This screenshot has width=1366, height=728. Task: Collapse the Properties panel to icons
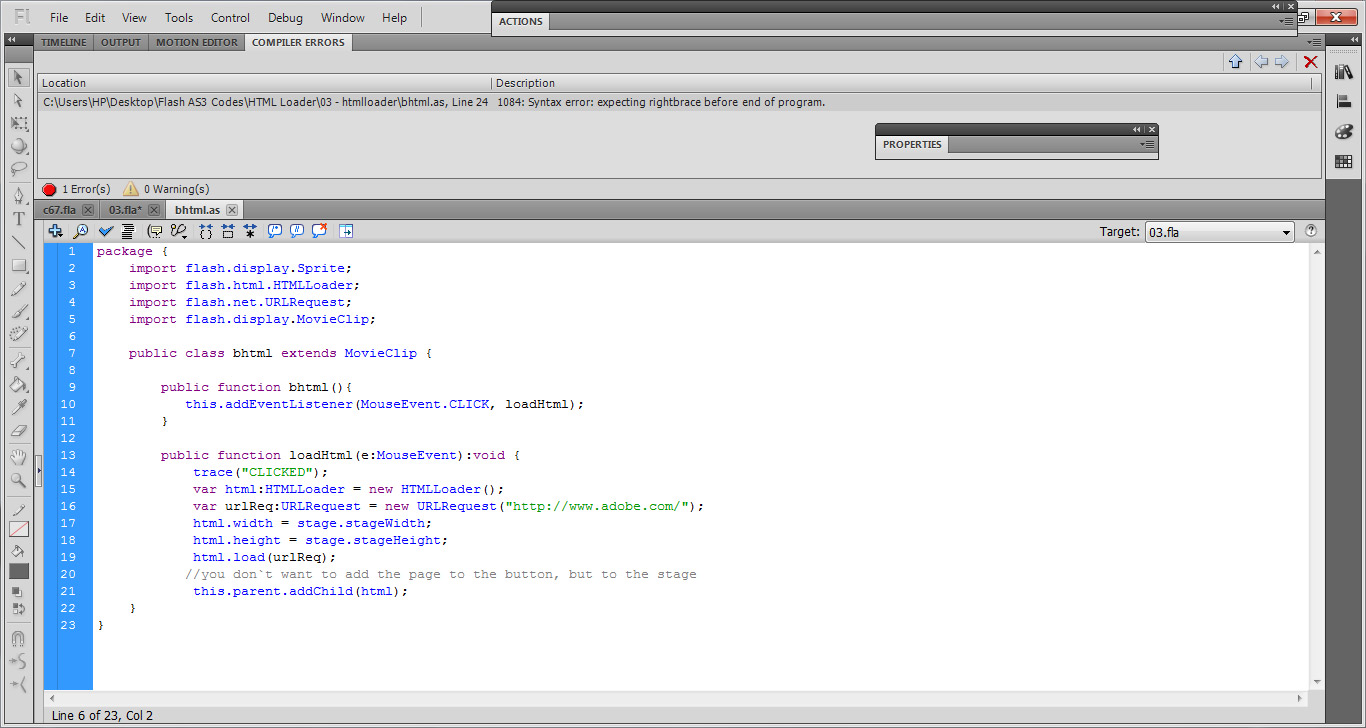[1137, 129]
